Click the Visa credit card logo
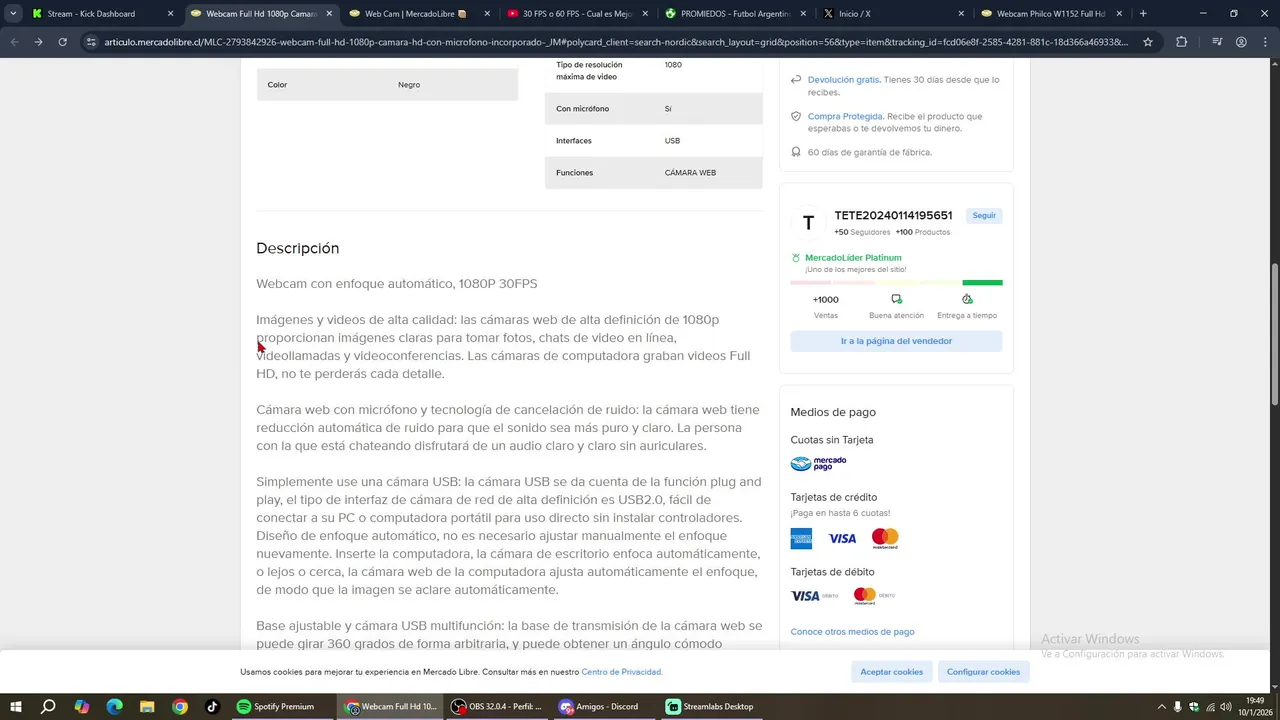Screen dimensions: 1280x720 (842, 538)
